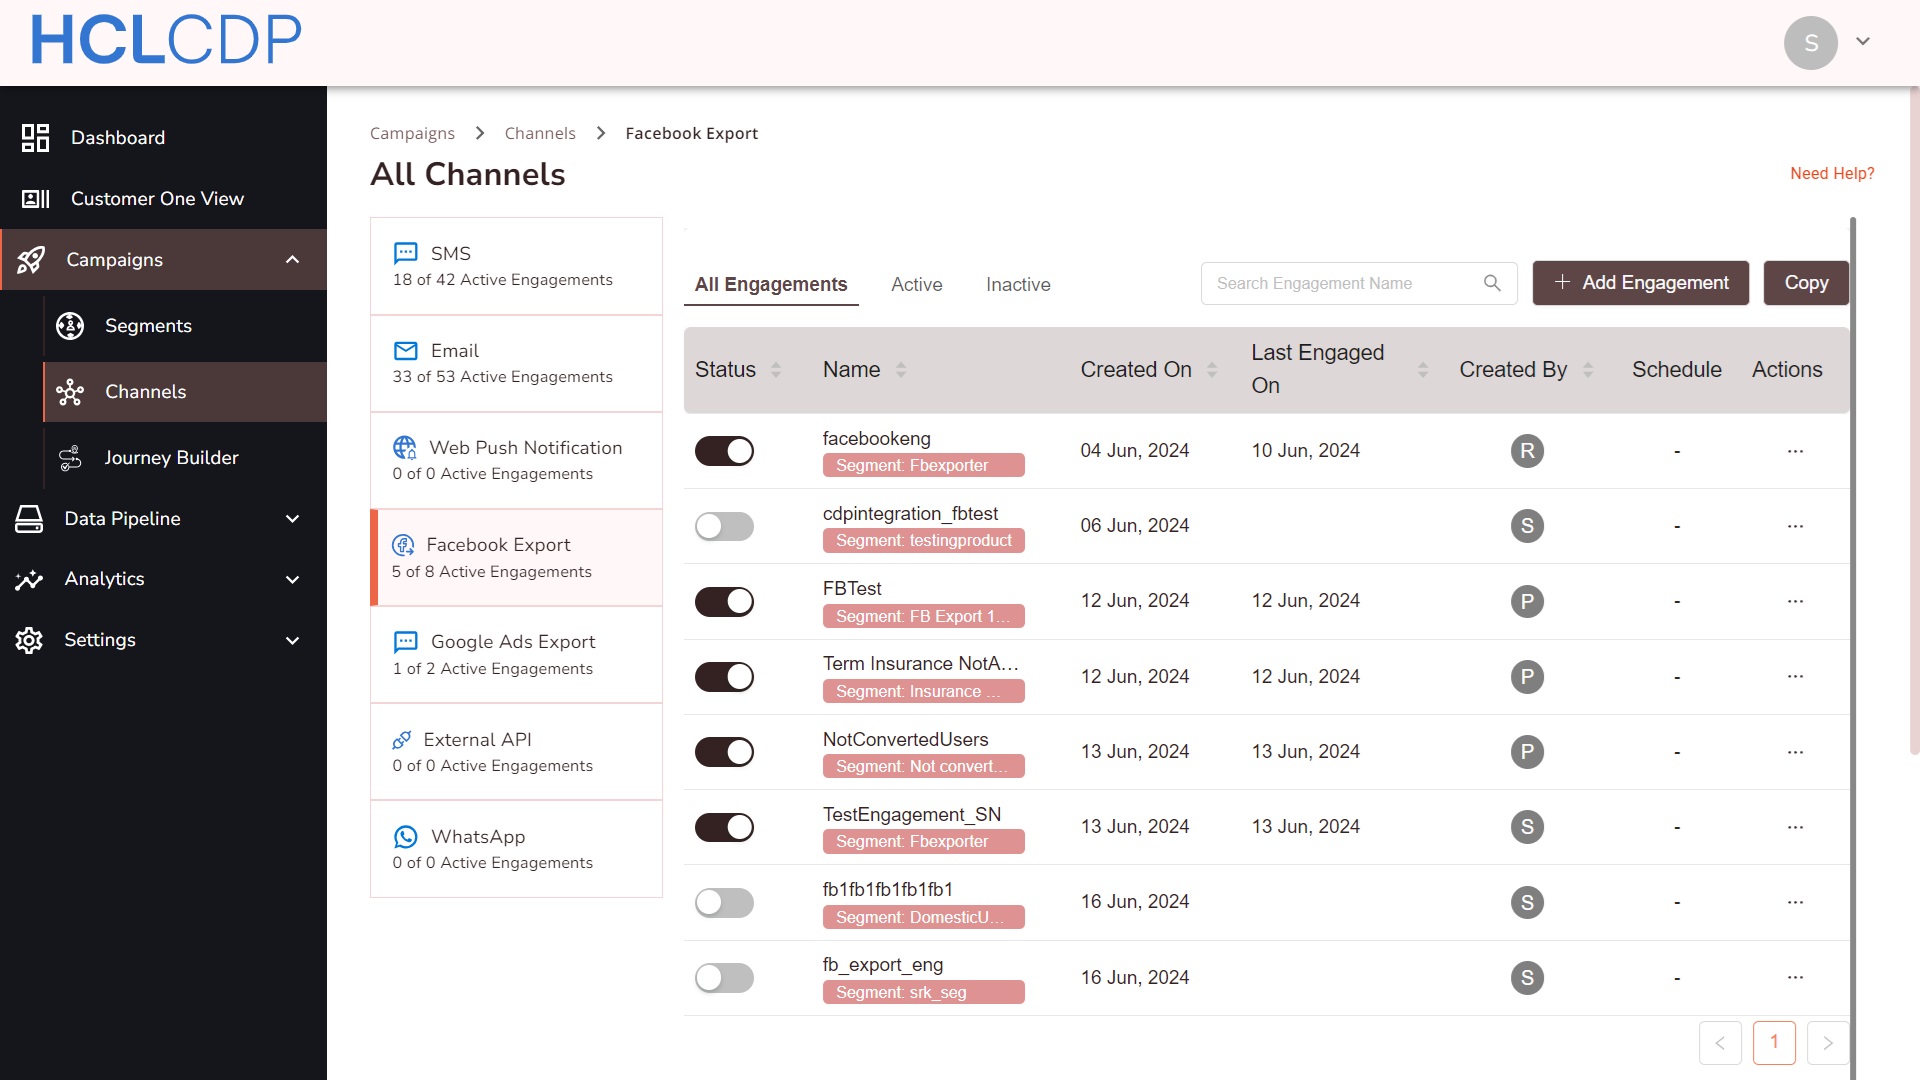The width and height of the screenshot is (1920, 1080).
Task: Open the Need Help? link
Action: (x=1832, y=174)
